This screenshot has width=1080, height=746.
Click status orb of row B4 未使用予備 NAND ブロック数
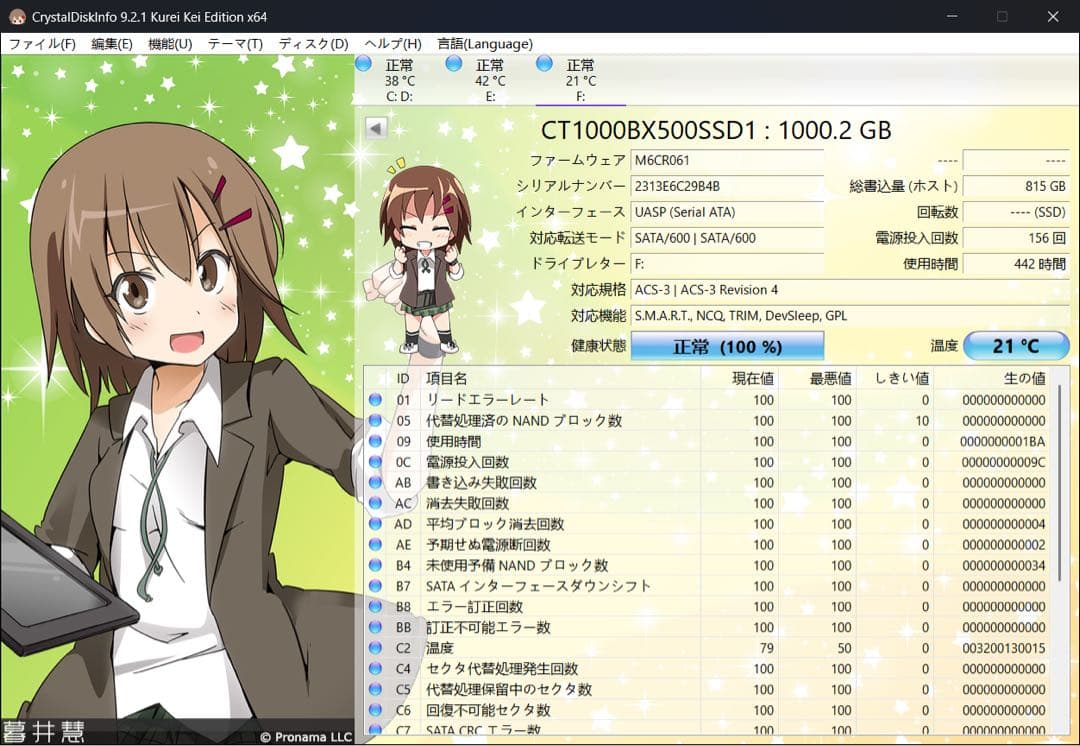(x=375, y=565)
